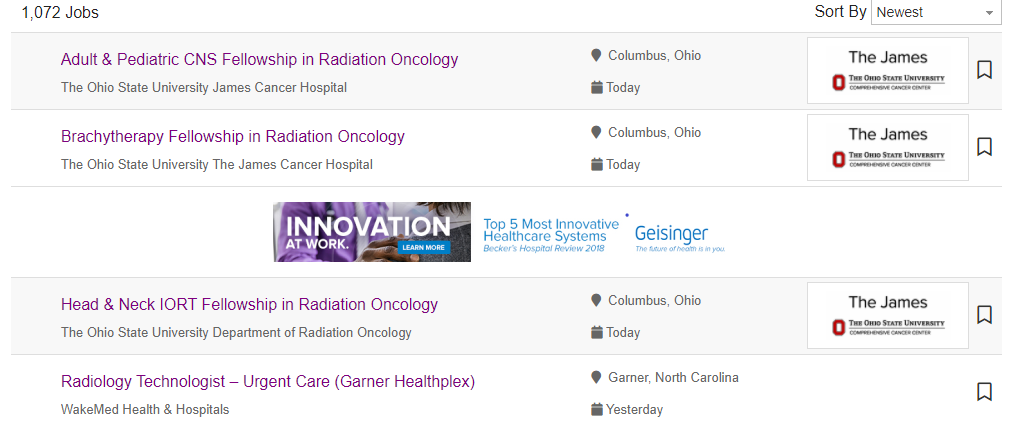
Task: Click location pin icon for Garner, North Carolina
Action: tap(597, 378)
